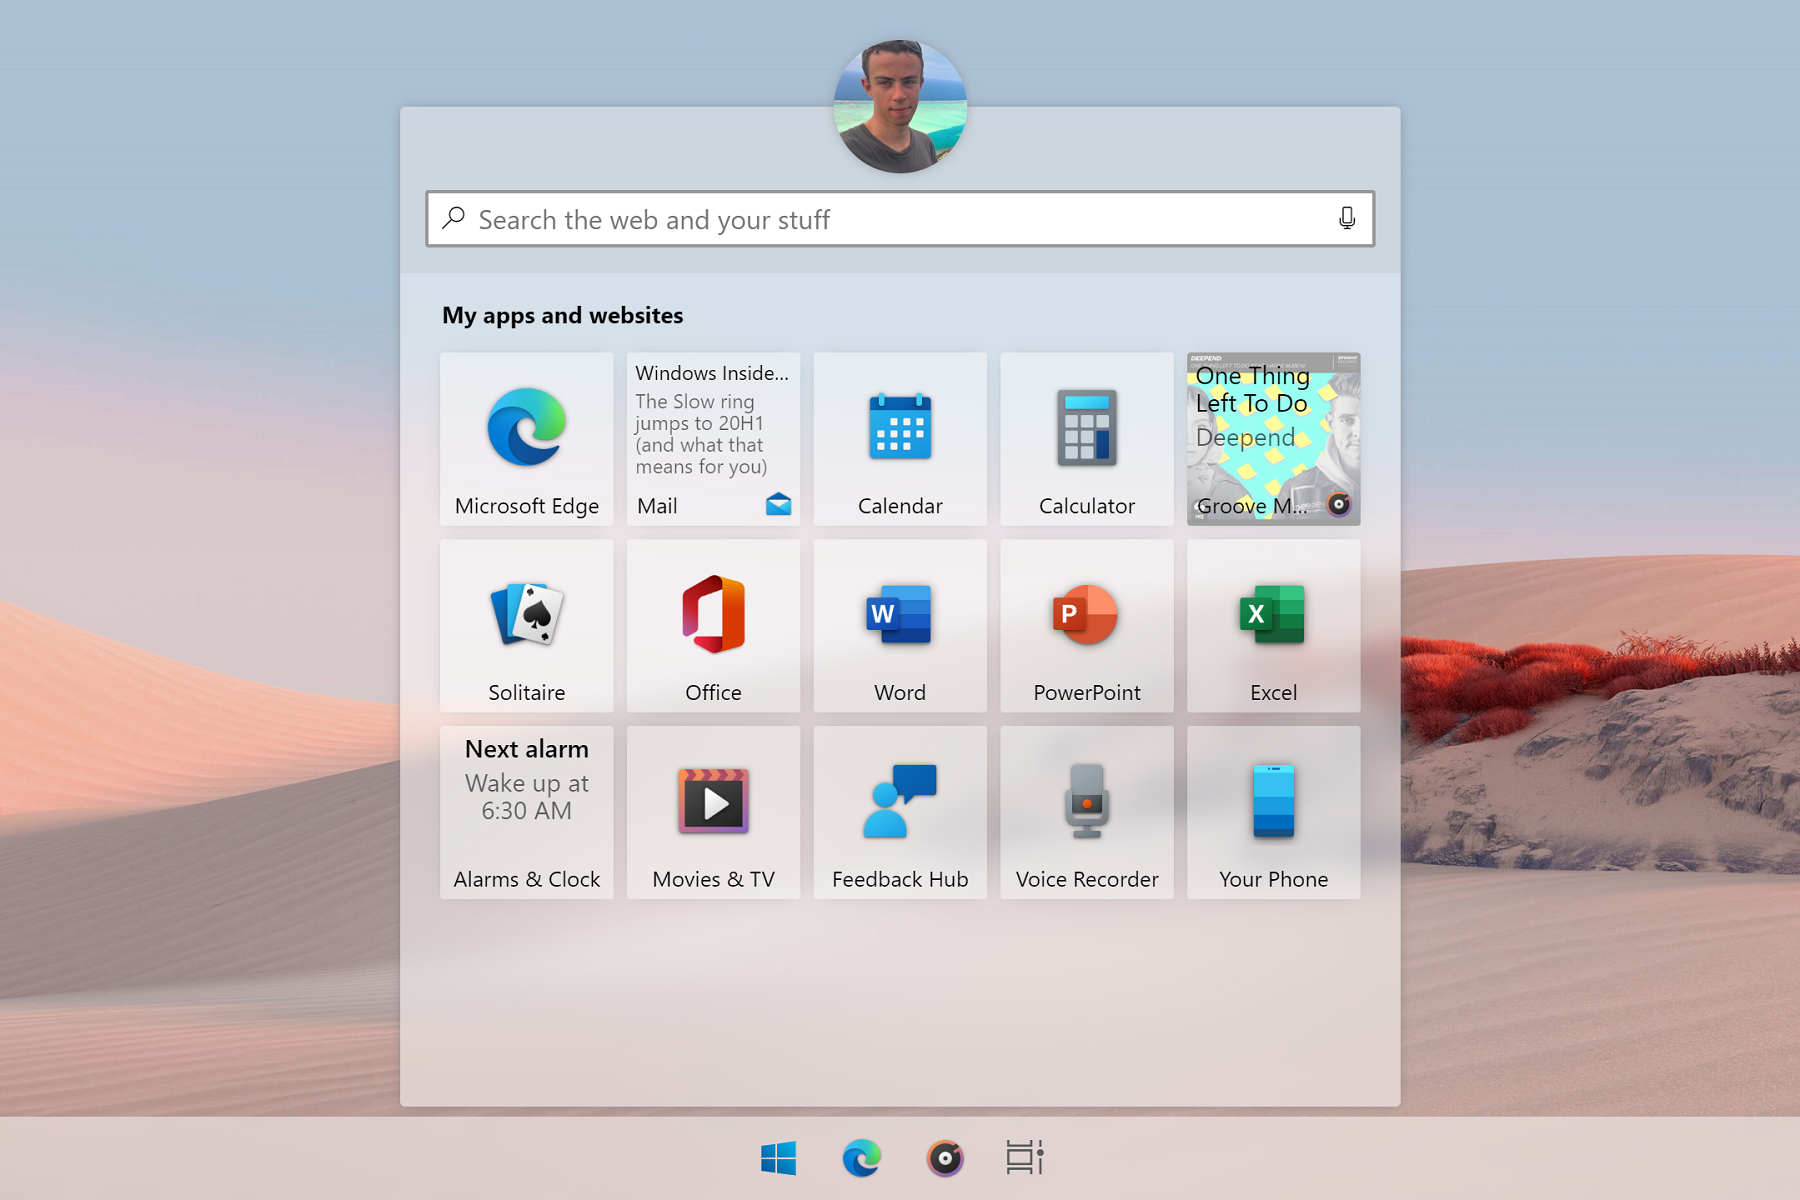
Task: Click the search box to search the web
Action: click(900, 219)
